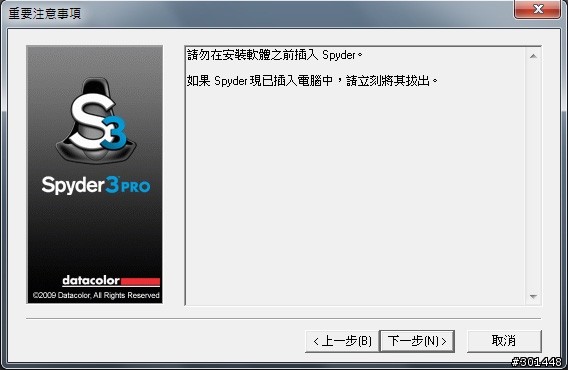Click the scroll up arrow in notes box
This screenshot has width=568, height=370.
pos(533,56)
